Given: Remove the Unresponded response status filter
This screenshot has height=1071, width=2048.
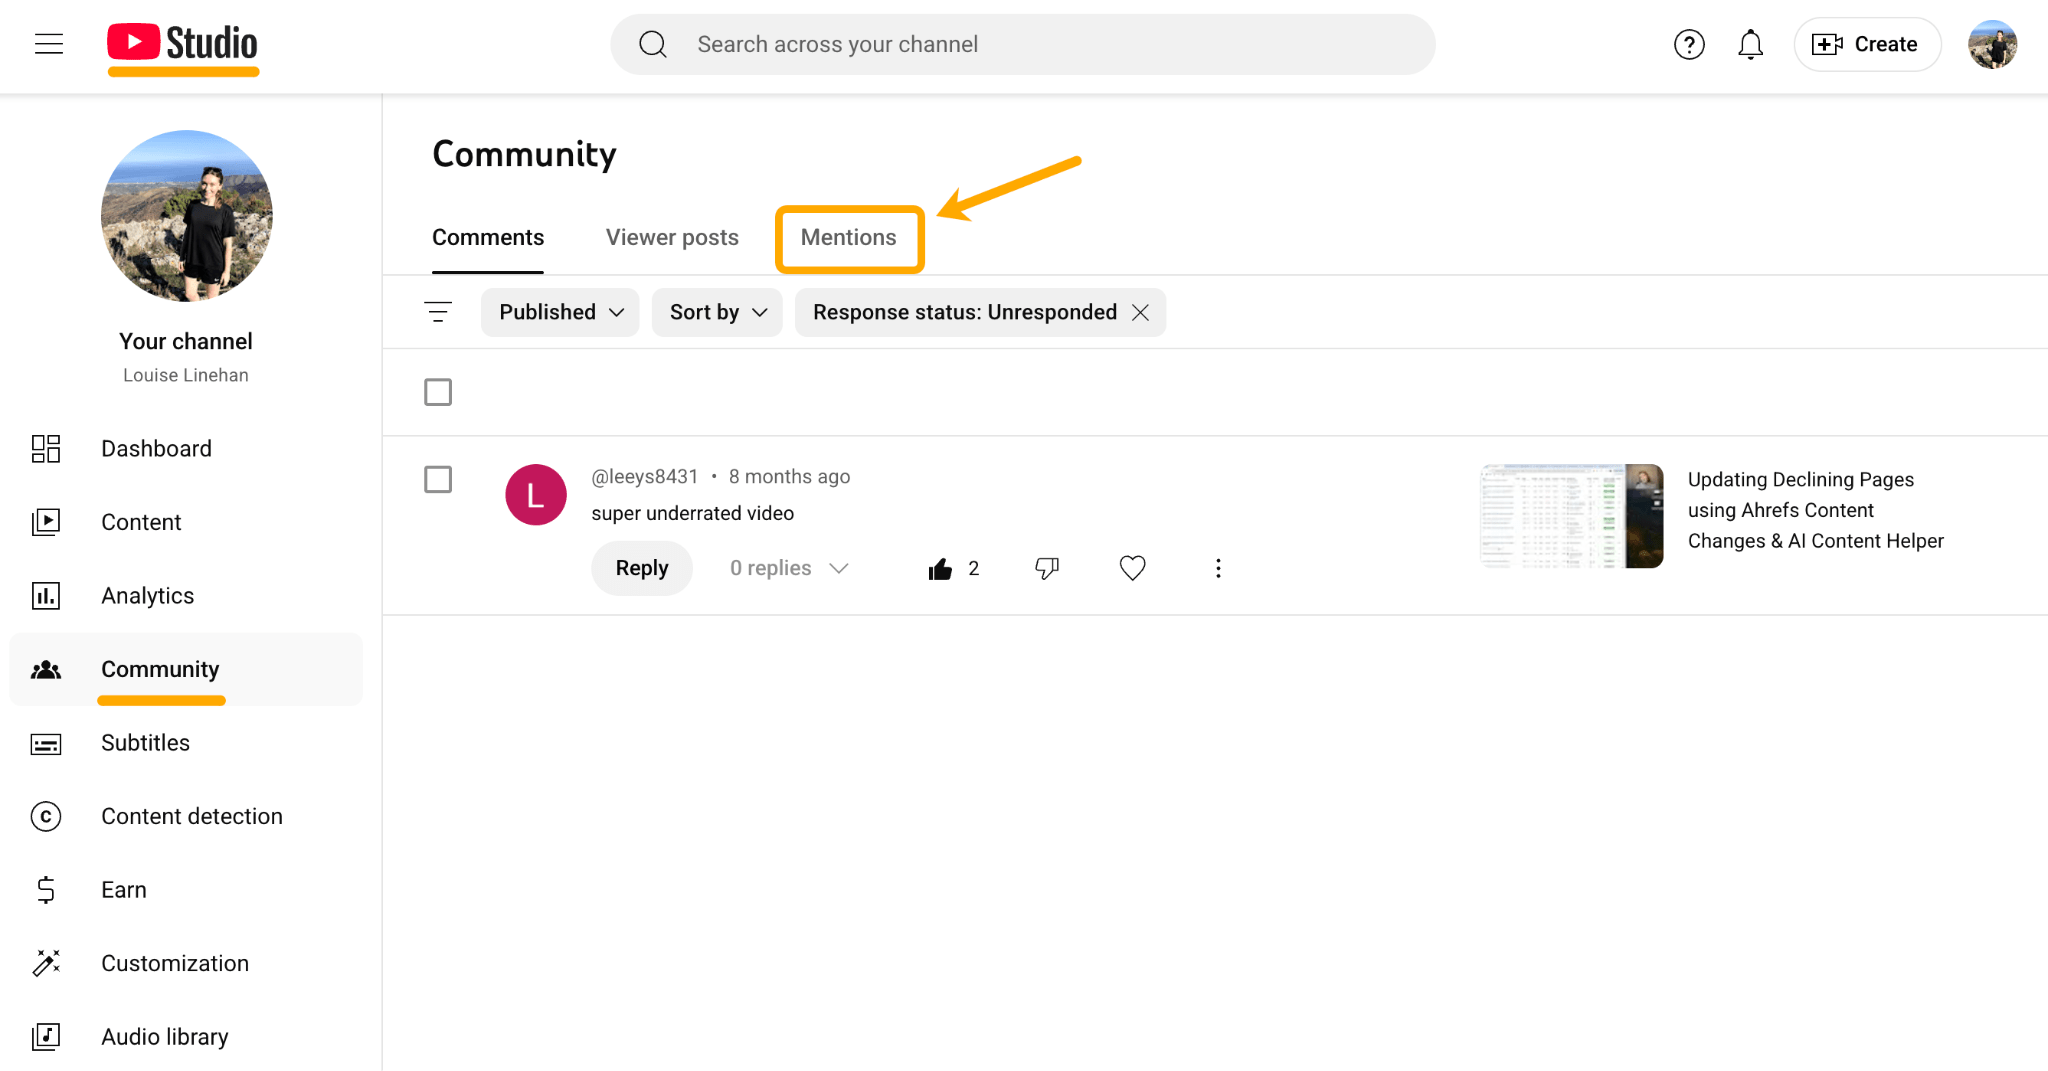Looking at the screenshot, I should click(x=1140, y=311).
